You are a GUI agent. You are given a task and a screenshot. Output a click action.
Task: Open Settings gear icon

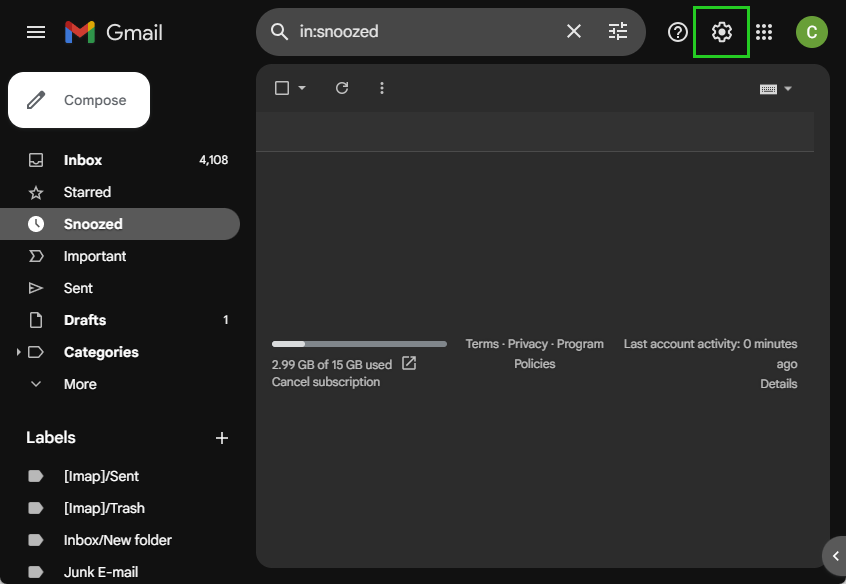coord(721,32)
